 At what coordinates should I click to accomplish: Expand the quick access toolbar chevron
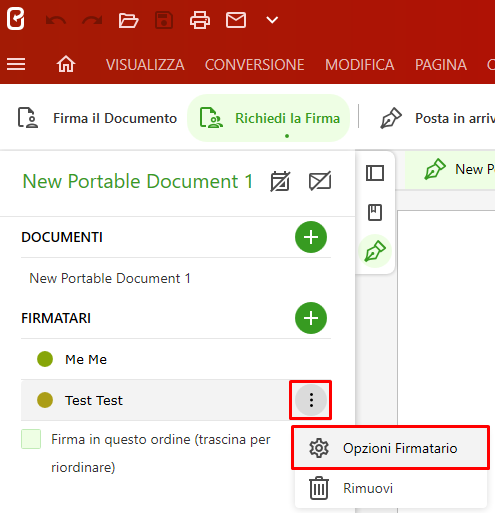[272, 20]
